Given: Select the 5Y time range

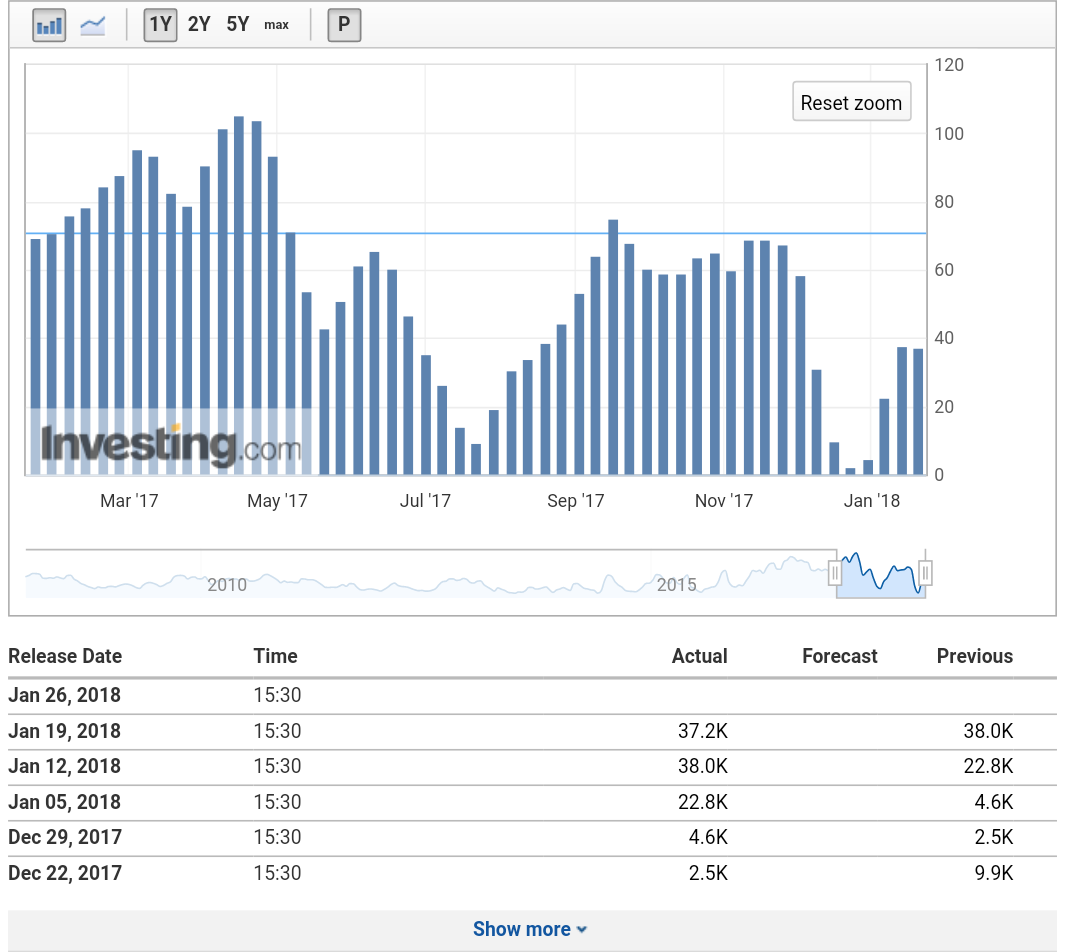Looking at the screenshot, I should 238,25.
